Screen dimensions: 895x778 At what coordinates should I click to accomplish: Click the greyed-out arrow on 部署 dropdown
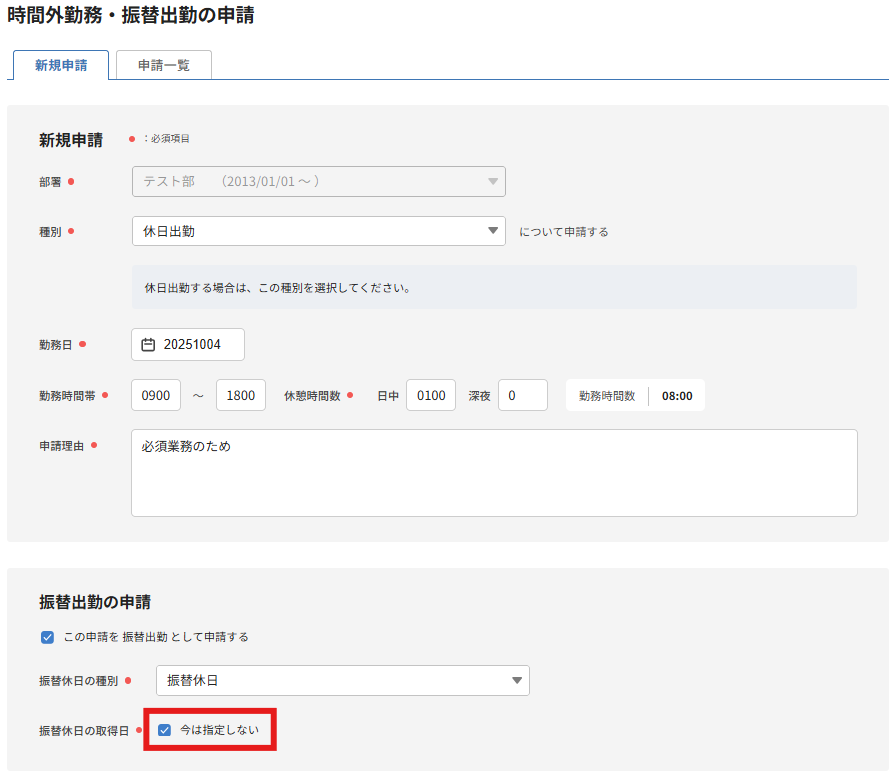pos(492,181)
